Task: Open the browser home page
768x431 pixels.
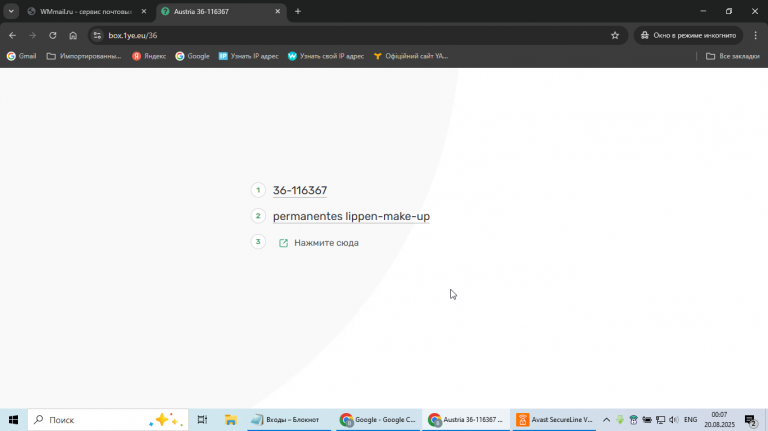Action: [73, 35]
